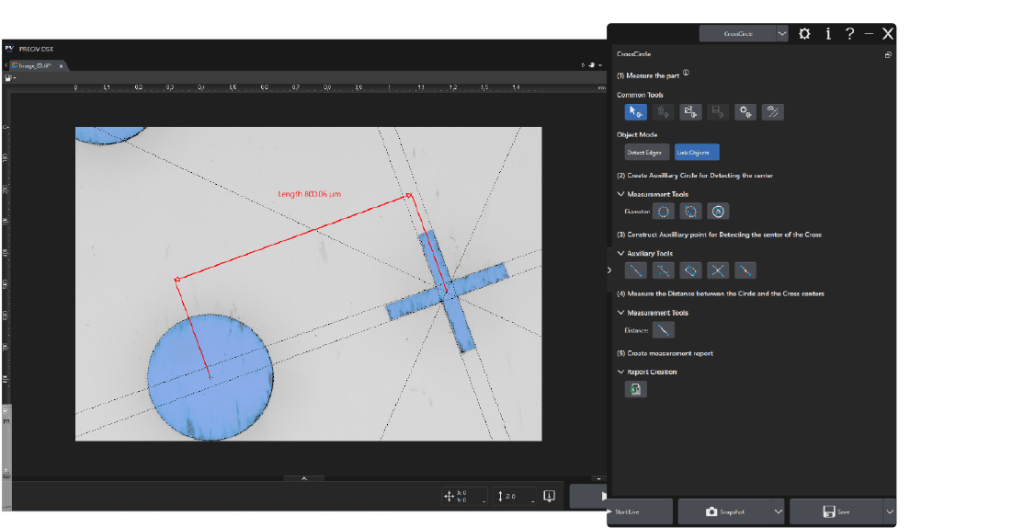Collapse the Auxiliary Tools section
The image size is (1024, 528).
point(620,254)
